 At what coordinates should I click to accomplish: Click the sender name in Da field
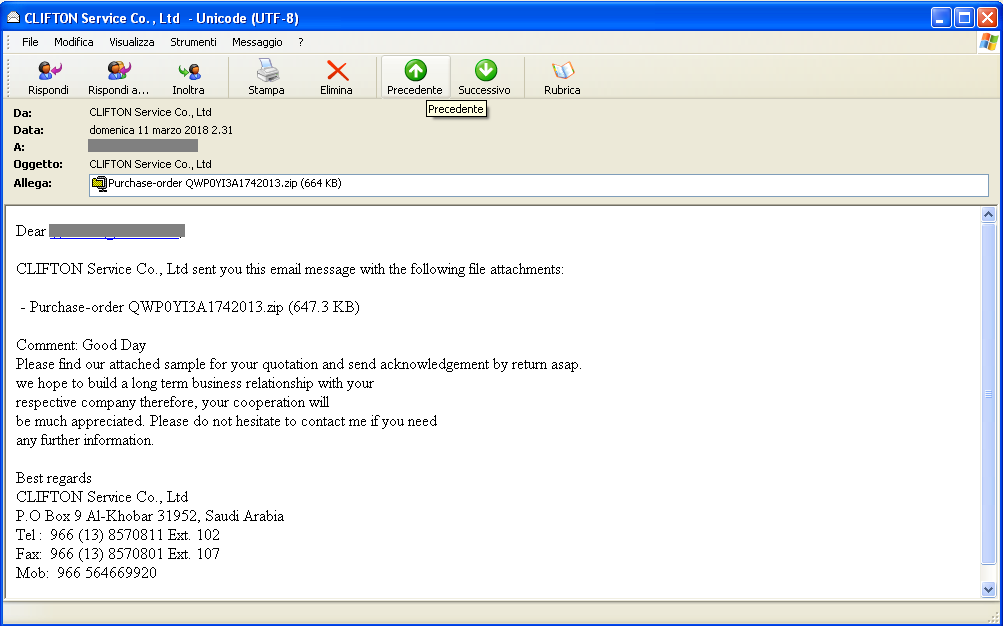[x=150, y=112]
